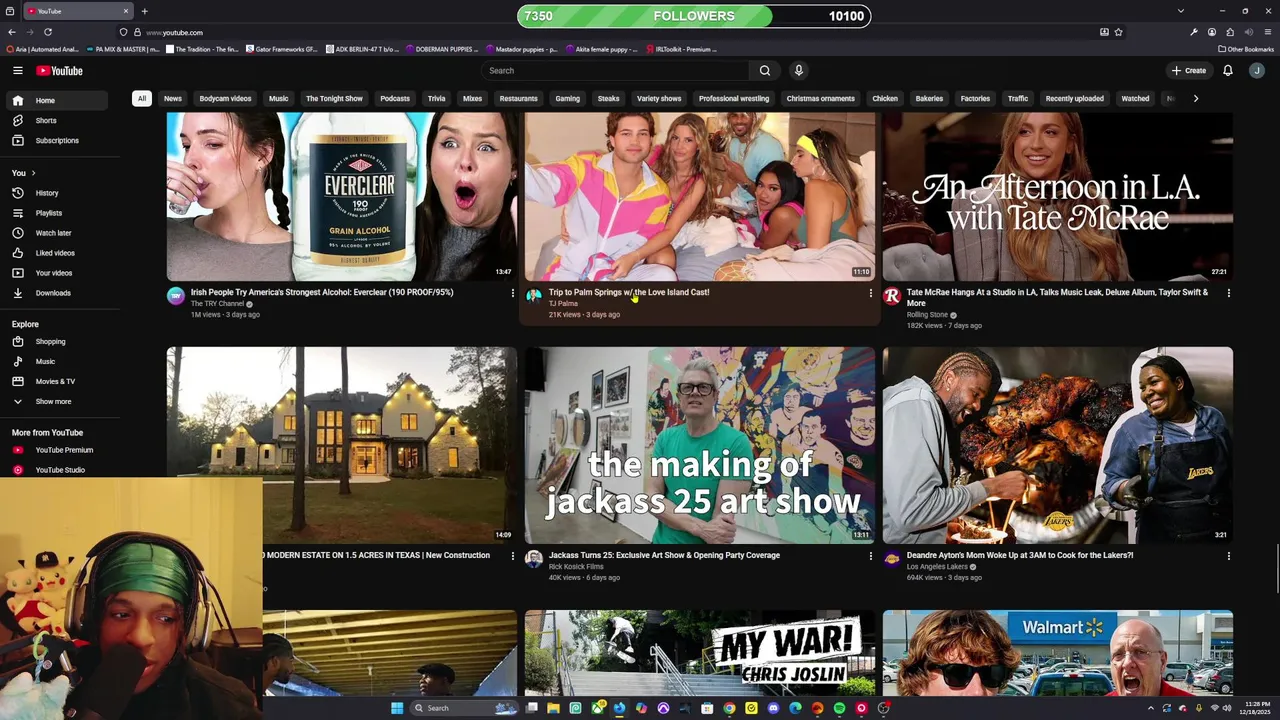
Task: Expand Show more under Explore
Action: click(55, 401)
